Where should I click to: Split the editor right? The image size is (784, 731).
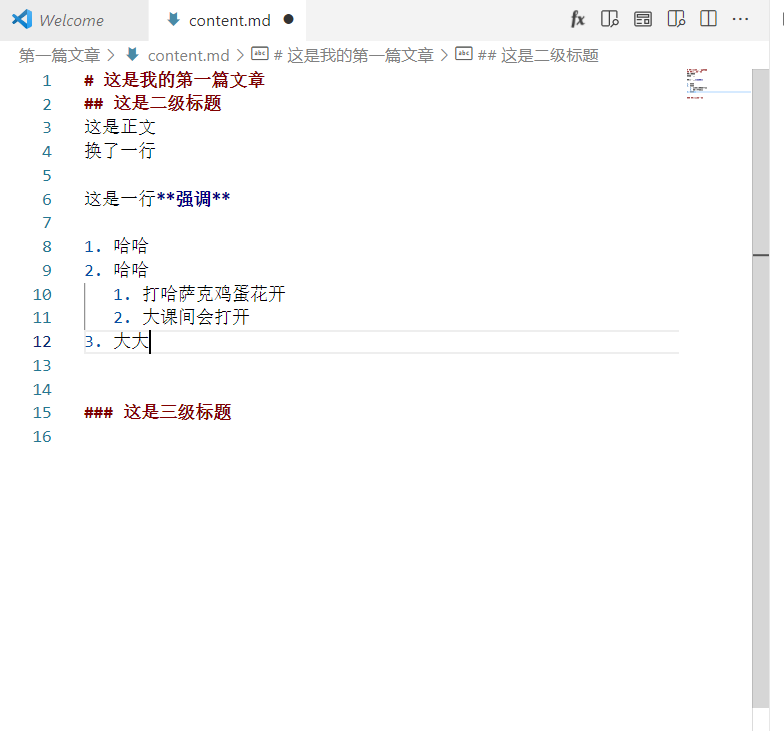tap(708, 19)
